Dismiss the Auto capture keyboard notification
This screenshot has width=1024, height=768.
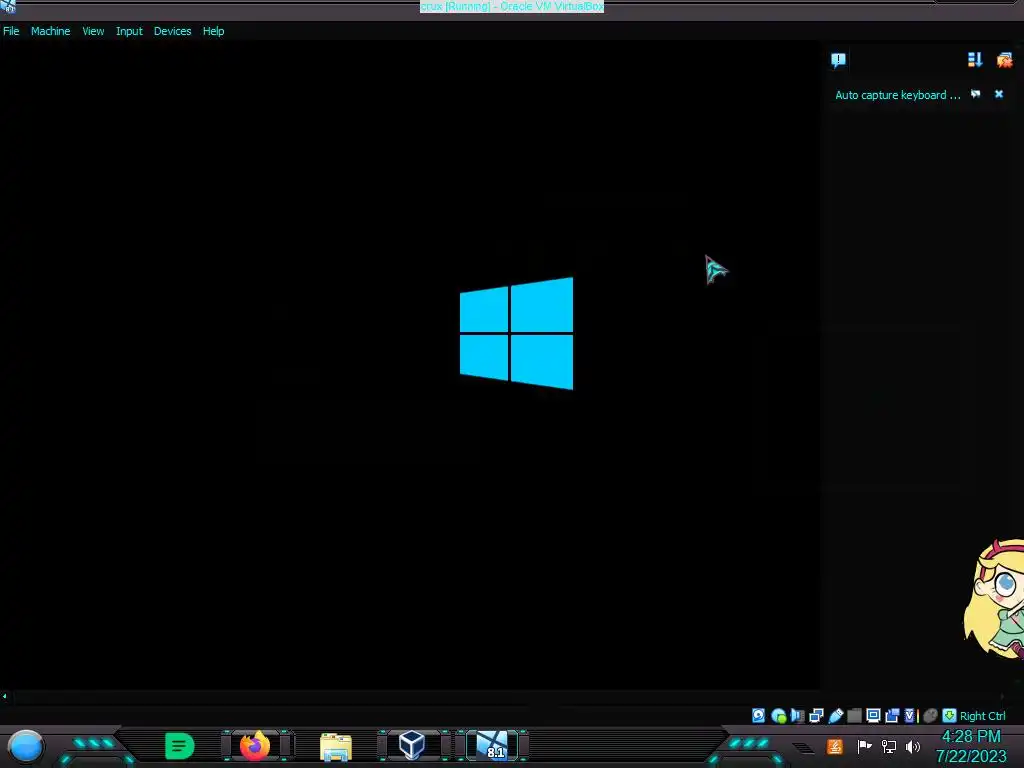click(x=999, y=94)
